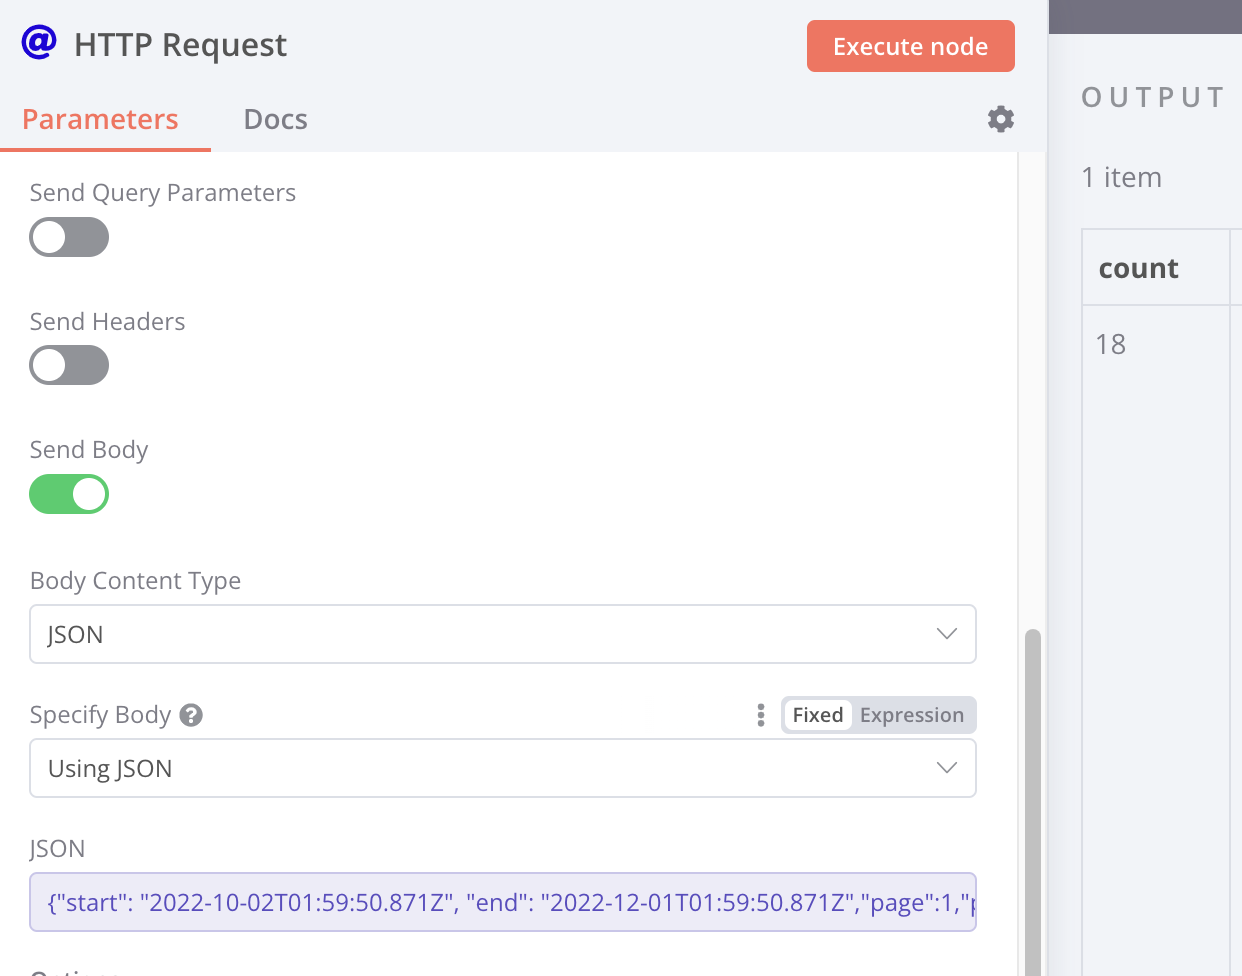Viewport: 1242px width, 976px height.
Task: Enable the Send Query Parameters toggle
Action: 69,237
